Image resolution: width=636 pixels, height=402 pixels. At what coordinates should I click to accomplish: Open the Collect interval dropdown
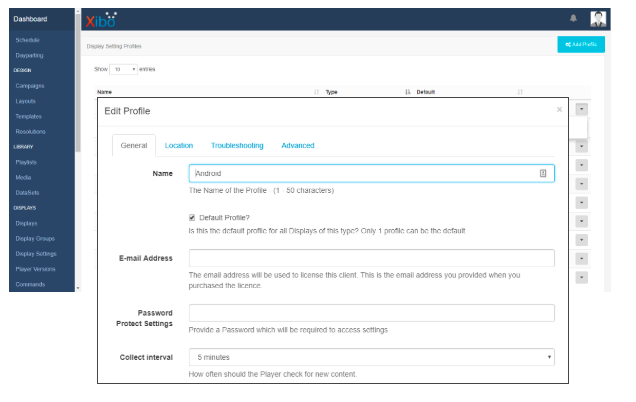pyautogui.click(x=371, y=357)
